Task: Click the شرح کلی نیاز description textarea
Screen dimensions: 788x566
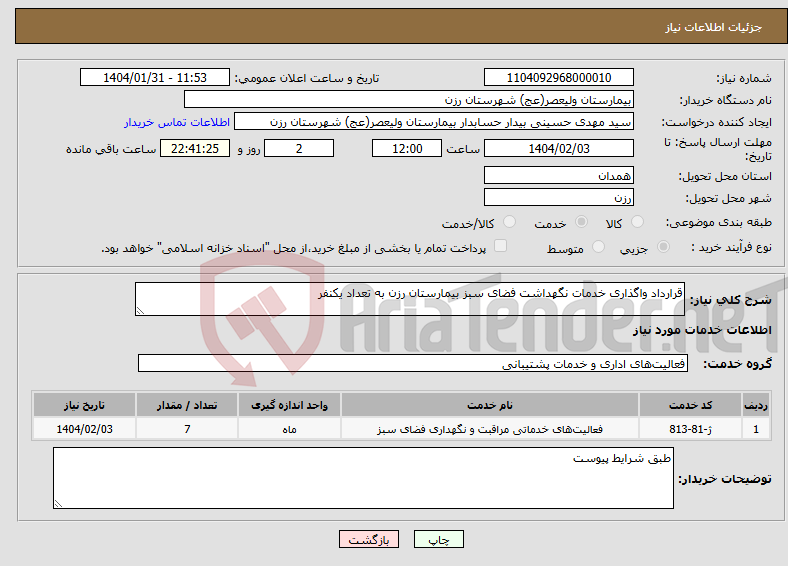Action: pyautogui.click(x=410, y=299)
